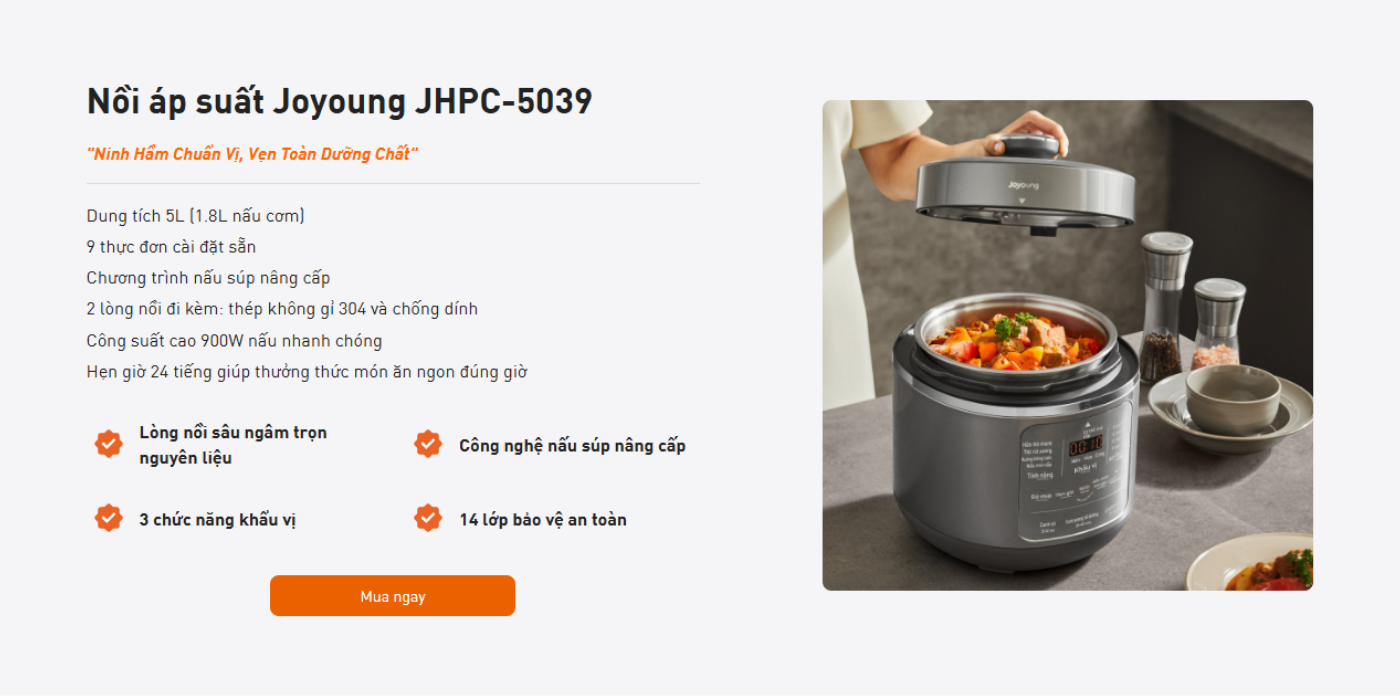Click the Hẹn giờ 24 tiếng line
The image size is (1400, 700).
pos(307,372)
